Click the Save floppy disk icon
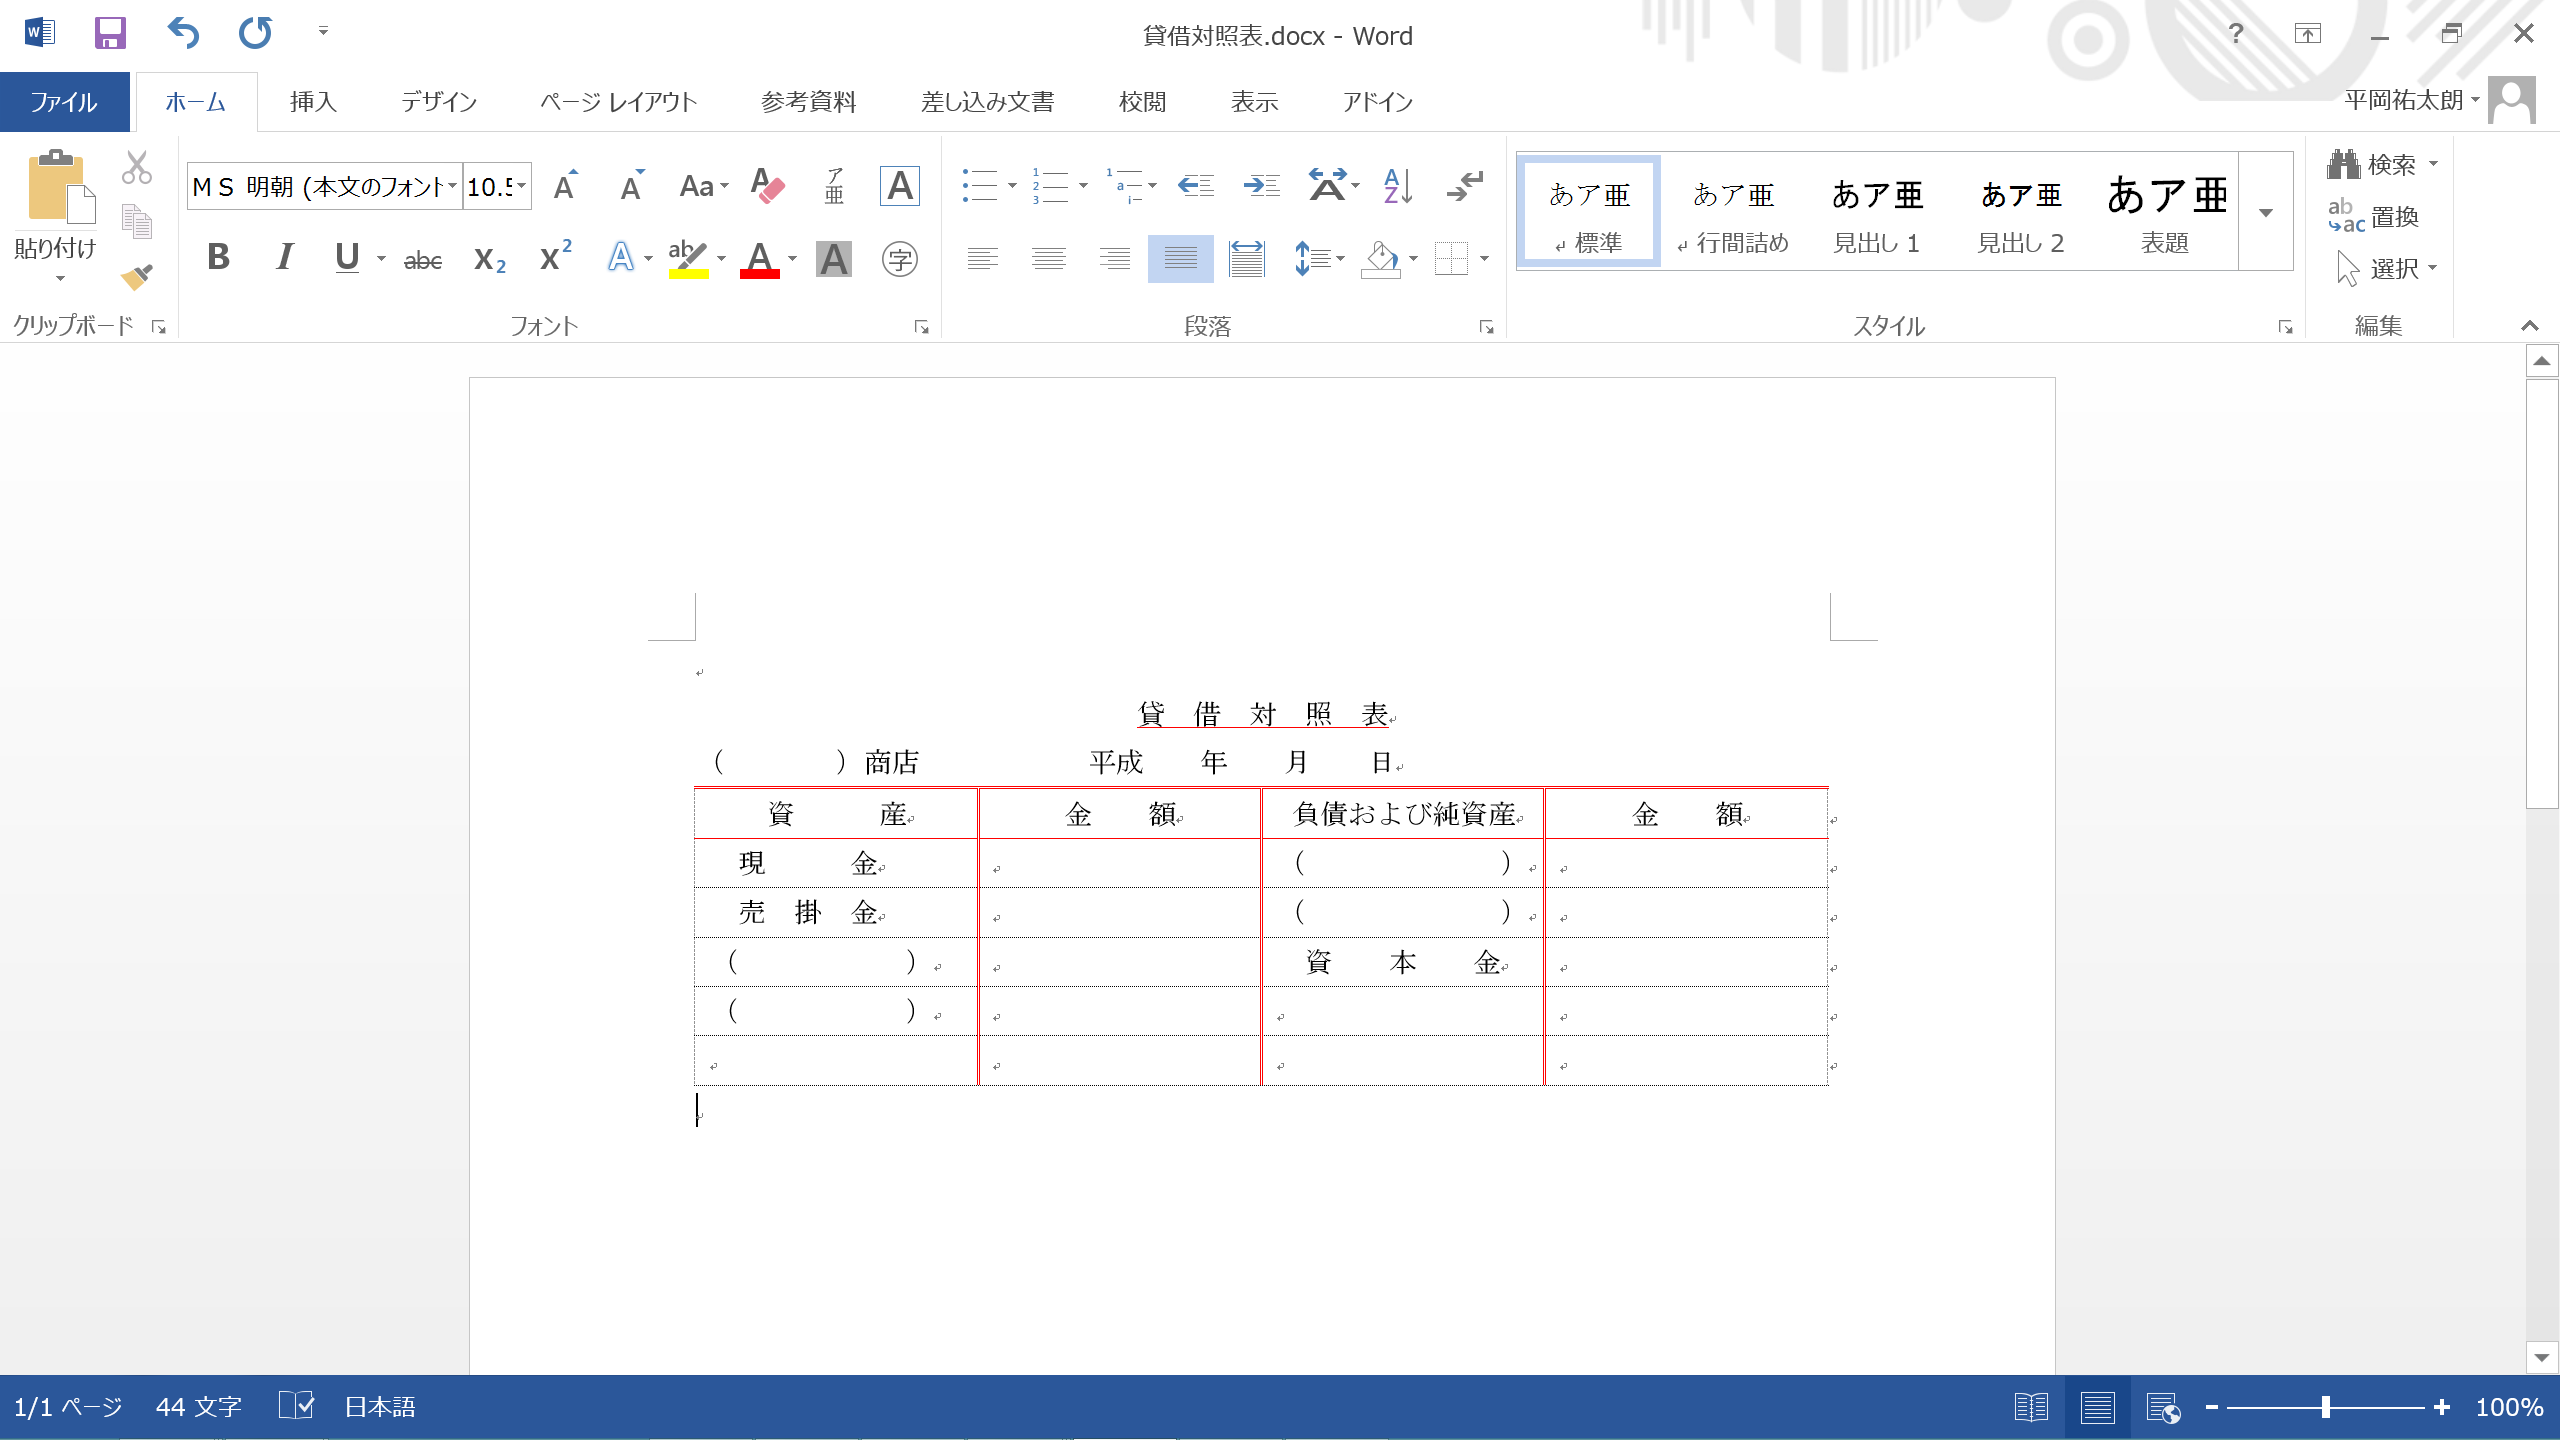 click(110, 34)
